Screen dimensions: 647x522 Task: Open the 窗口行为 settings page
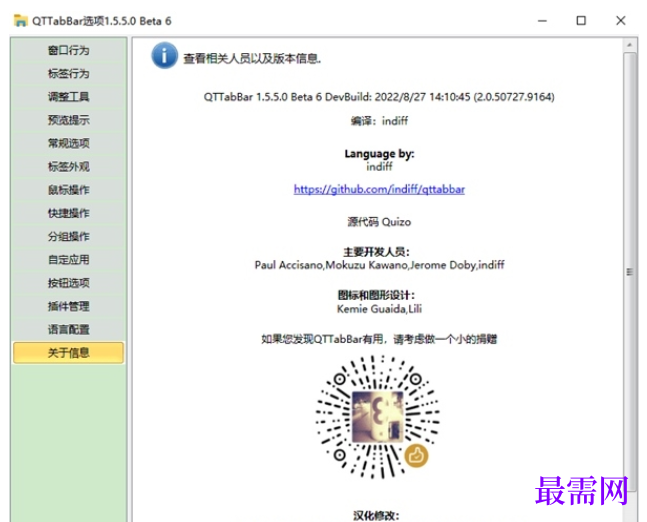click(x=68, y=50)
